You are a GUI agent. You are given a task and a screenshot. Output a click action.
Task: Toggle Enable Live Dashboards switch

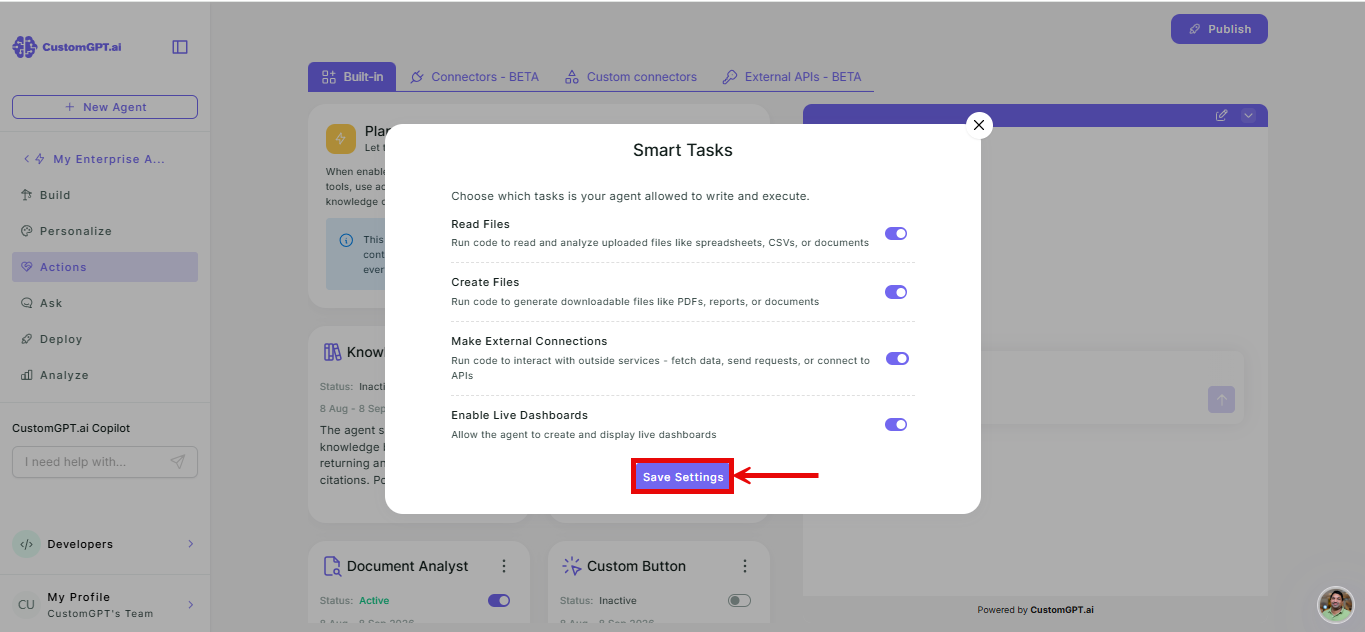[x=896, y=424]
